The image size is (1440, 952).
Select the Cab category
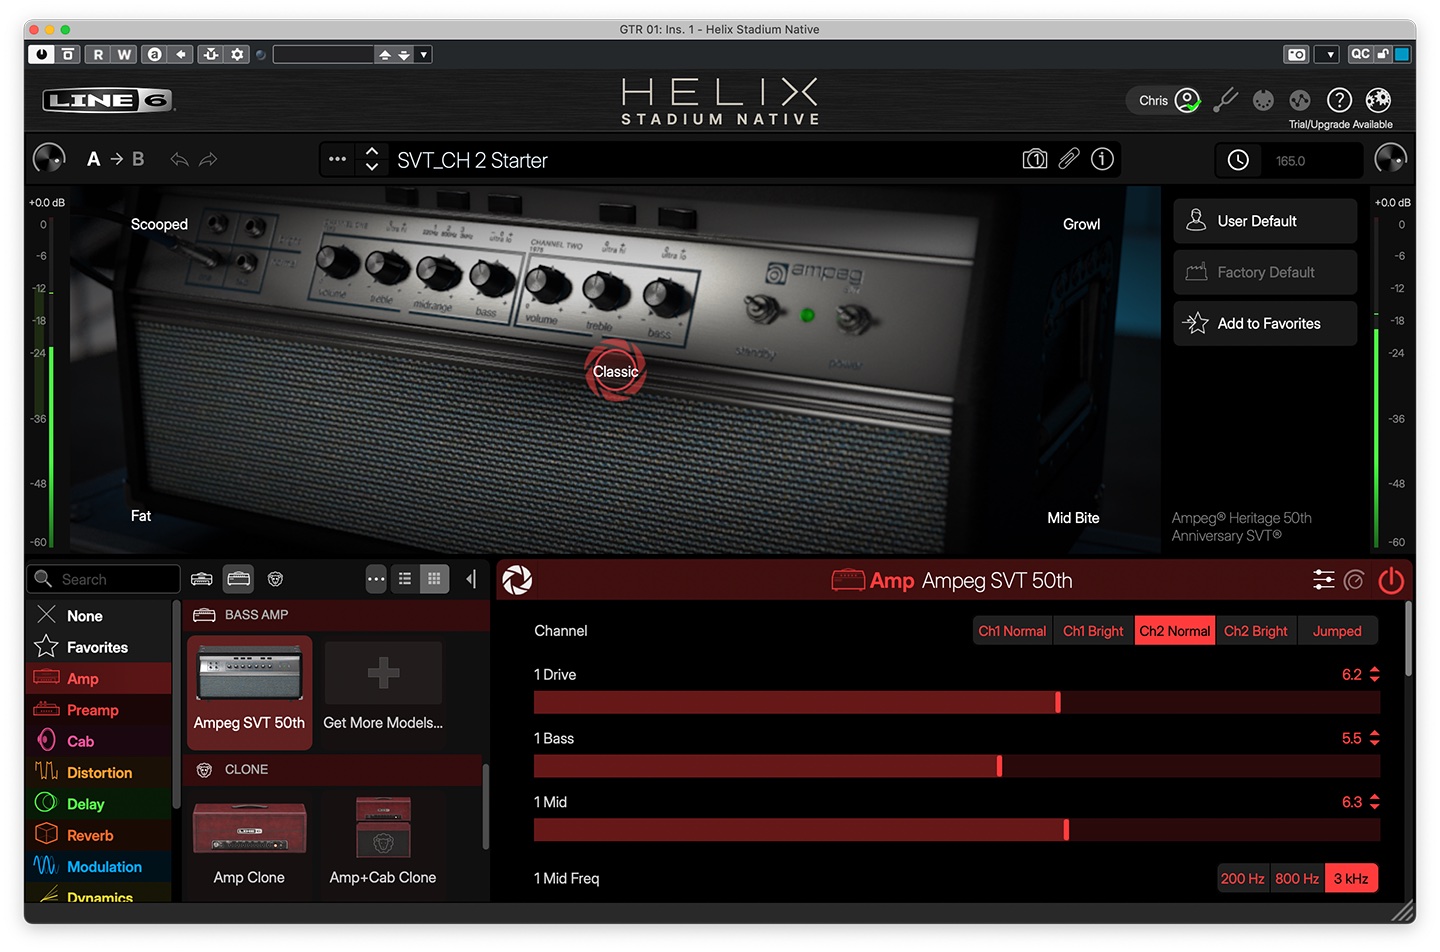tap(99, 741)
